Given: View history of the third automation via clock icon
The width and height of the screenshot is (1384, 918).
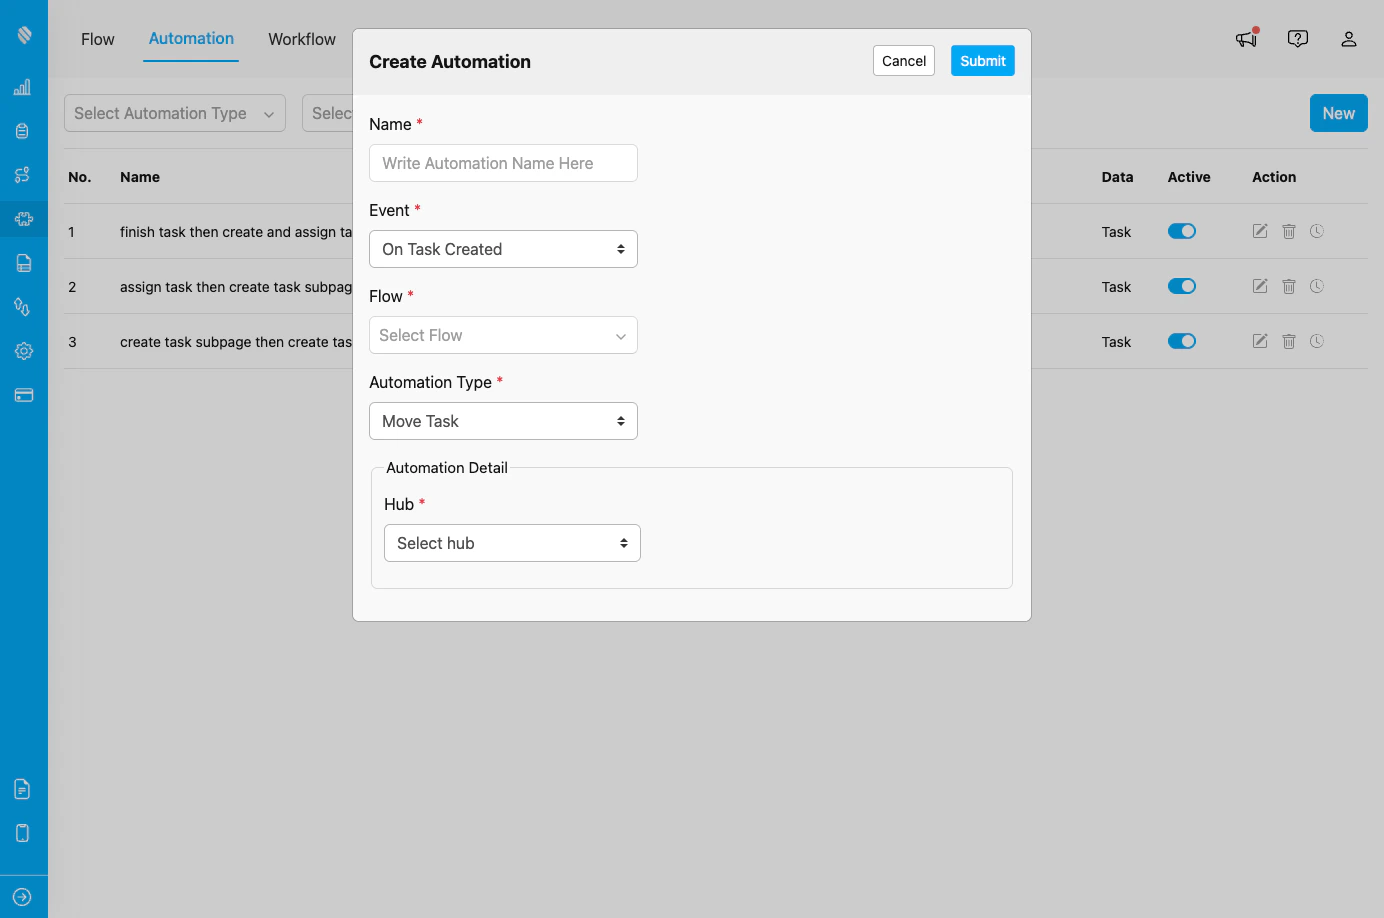Looking at the screenshot, I should coord(1317,341).
